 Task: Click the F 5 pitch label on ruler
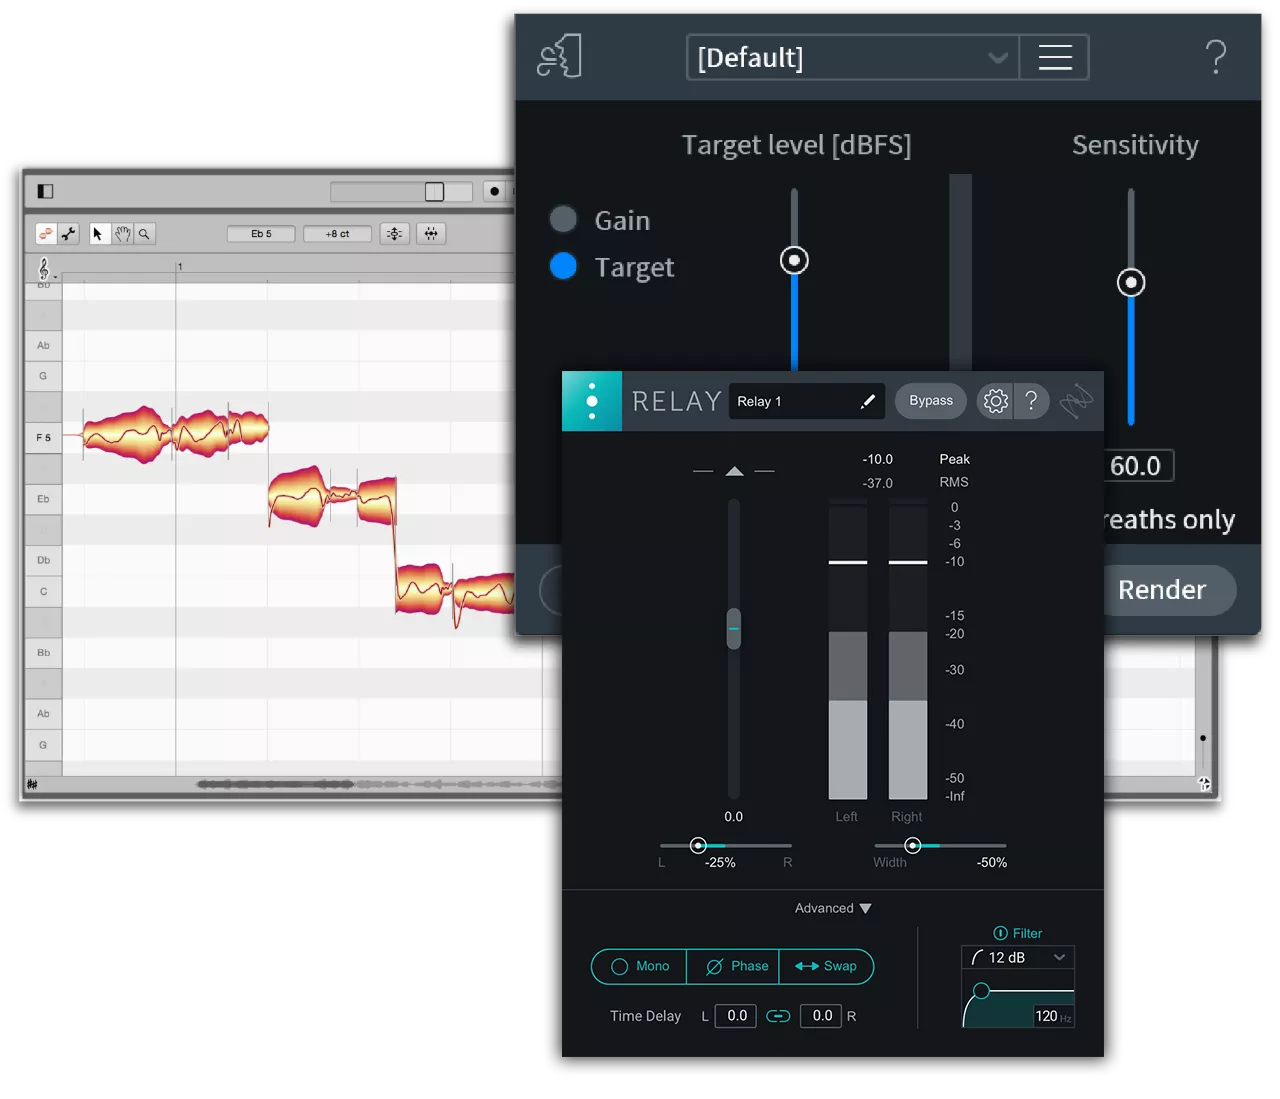click(43, 438)
